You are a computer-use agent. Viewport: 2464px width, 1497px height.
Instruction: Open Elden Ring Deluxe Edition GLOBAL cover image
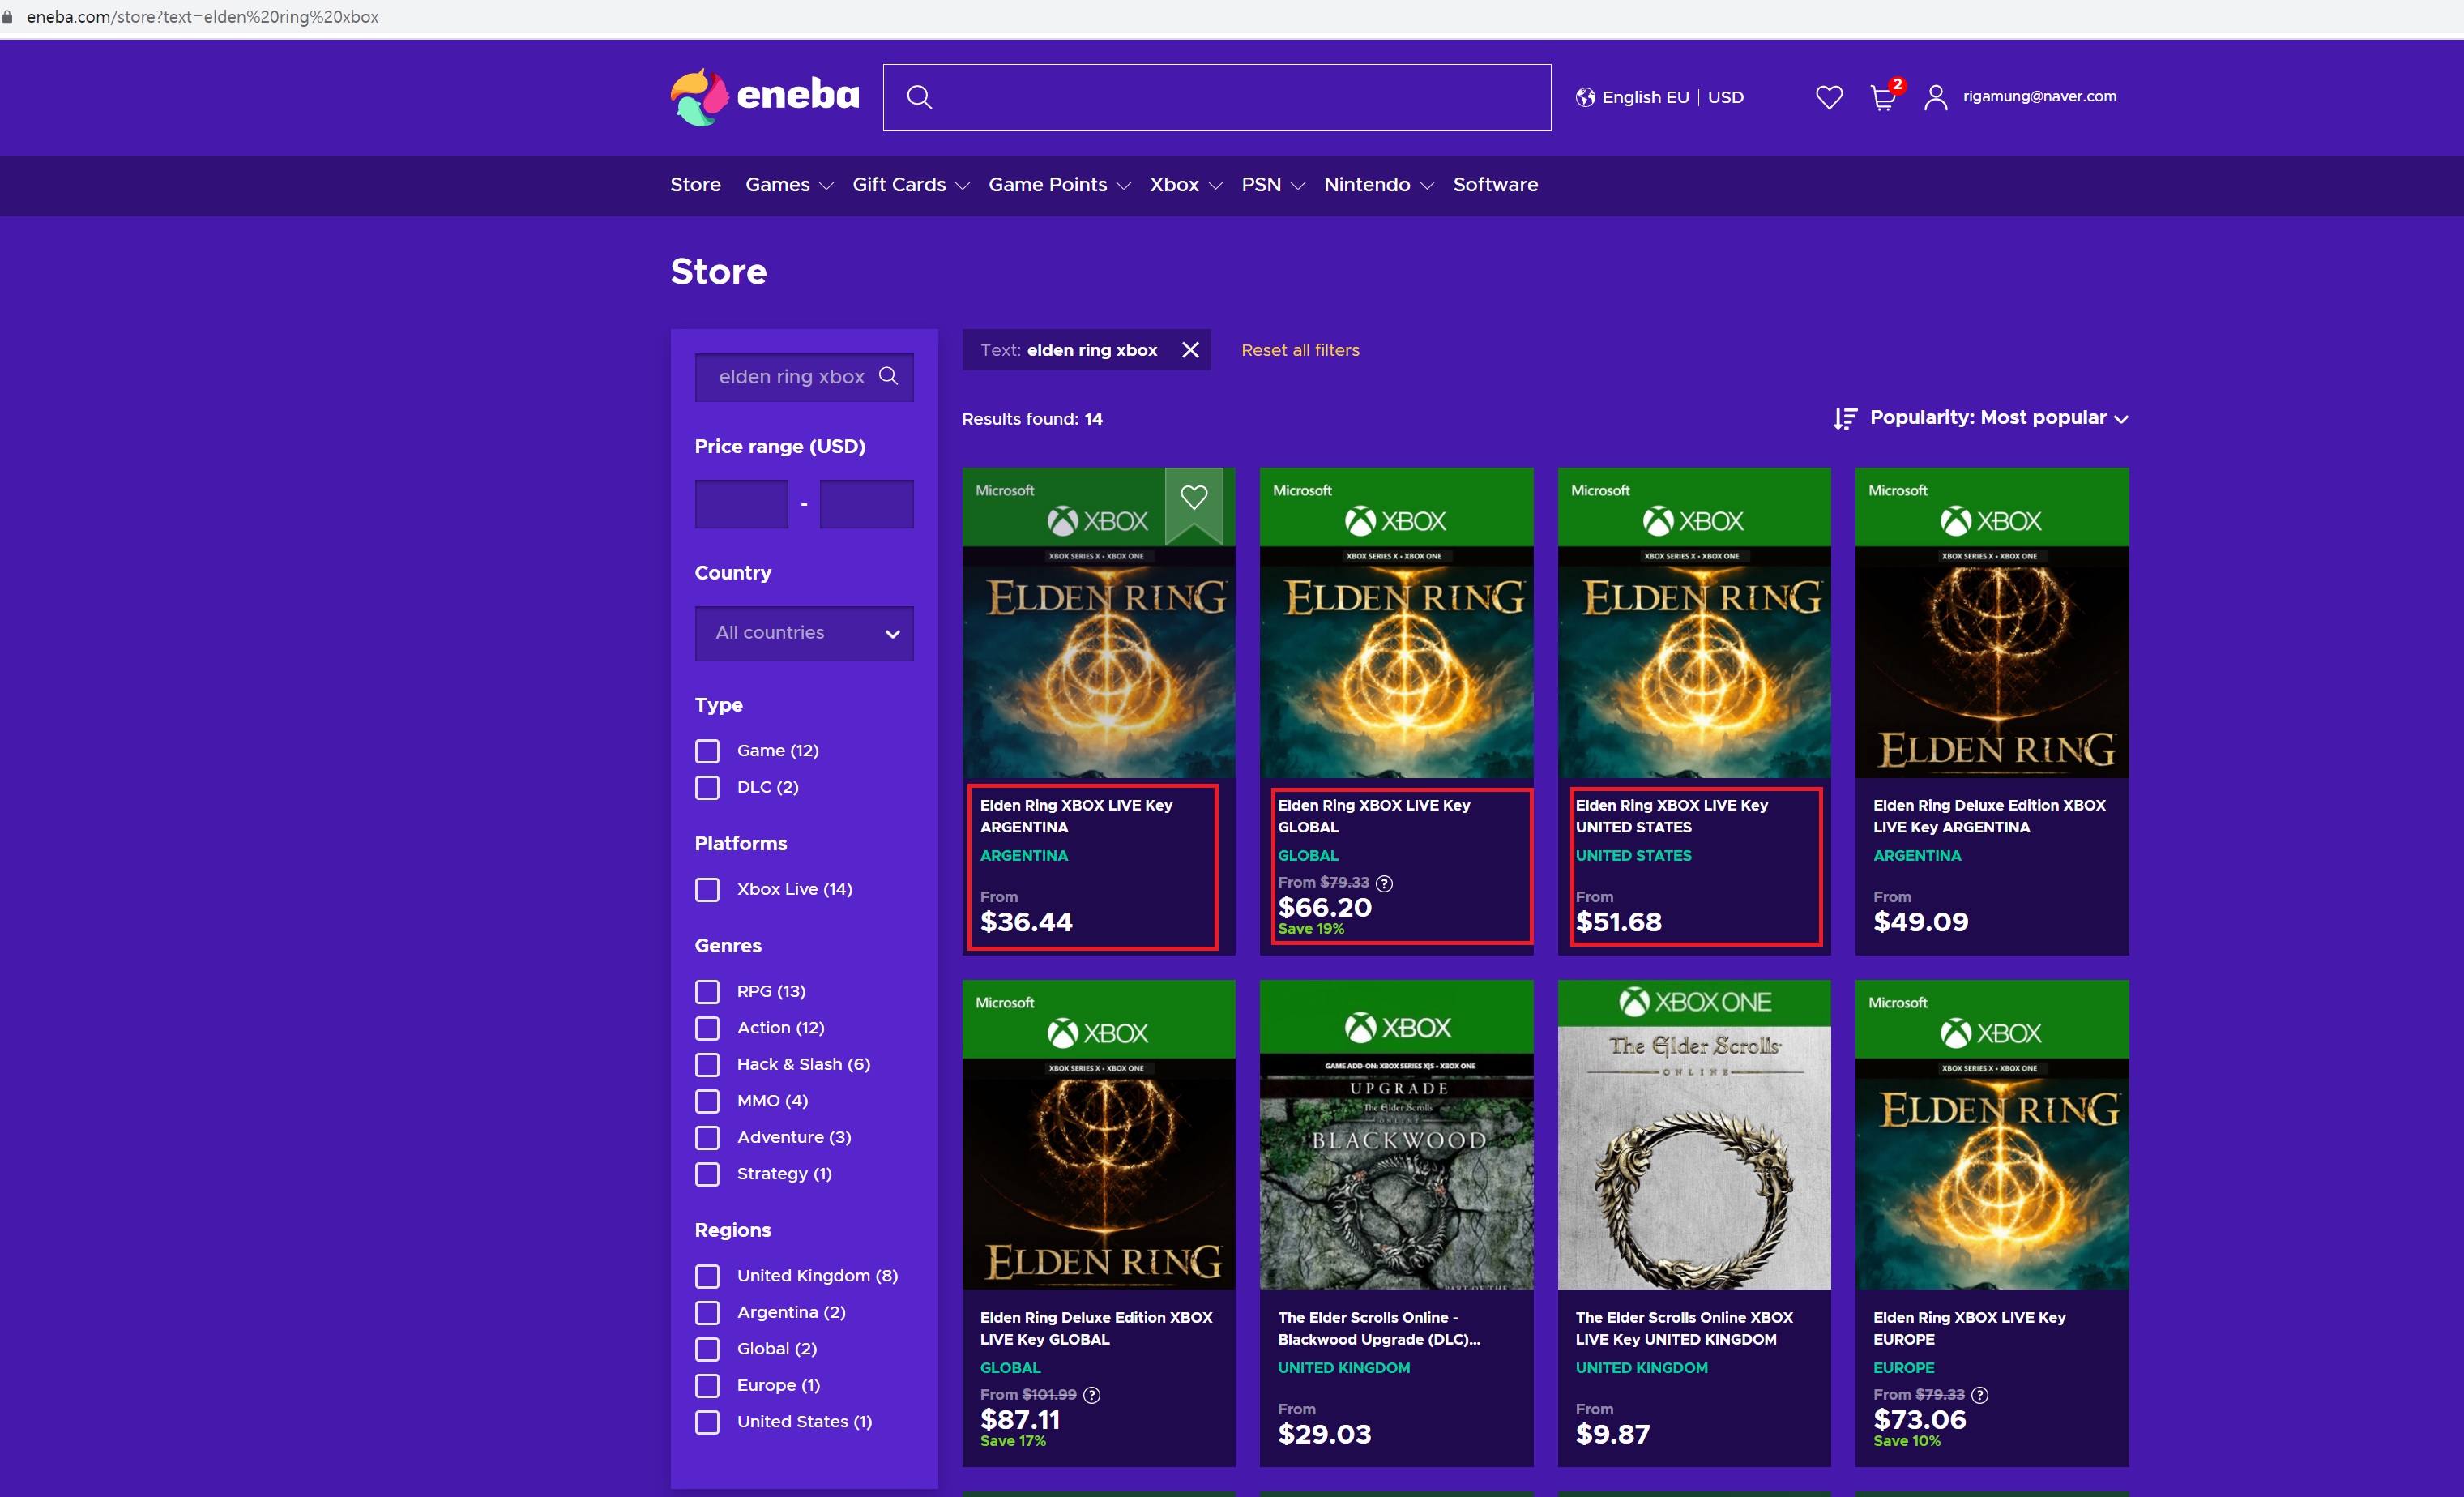coord(1098,1135)
